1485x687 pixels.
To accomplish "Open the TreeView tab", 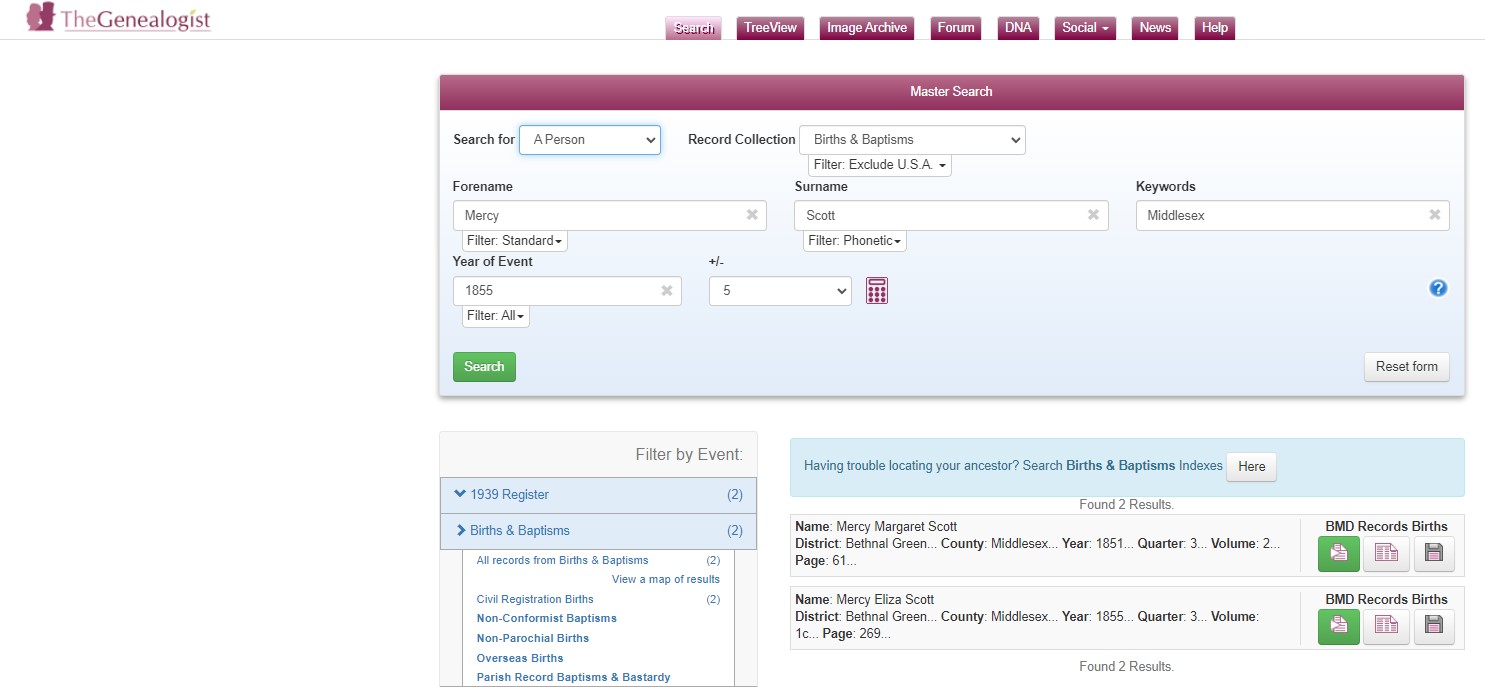I will pyautogui.click(x=770, y=28).
